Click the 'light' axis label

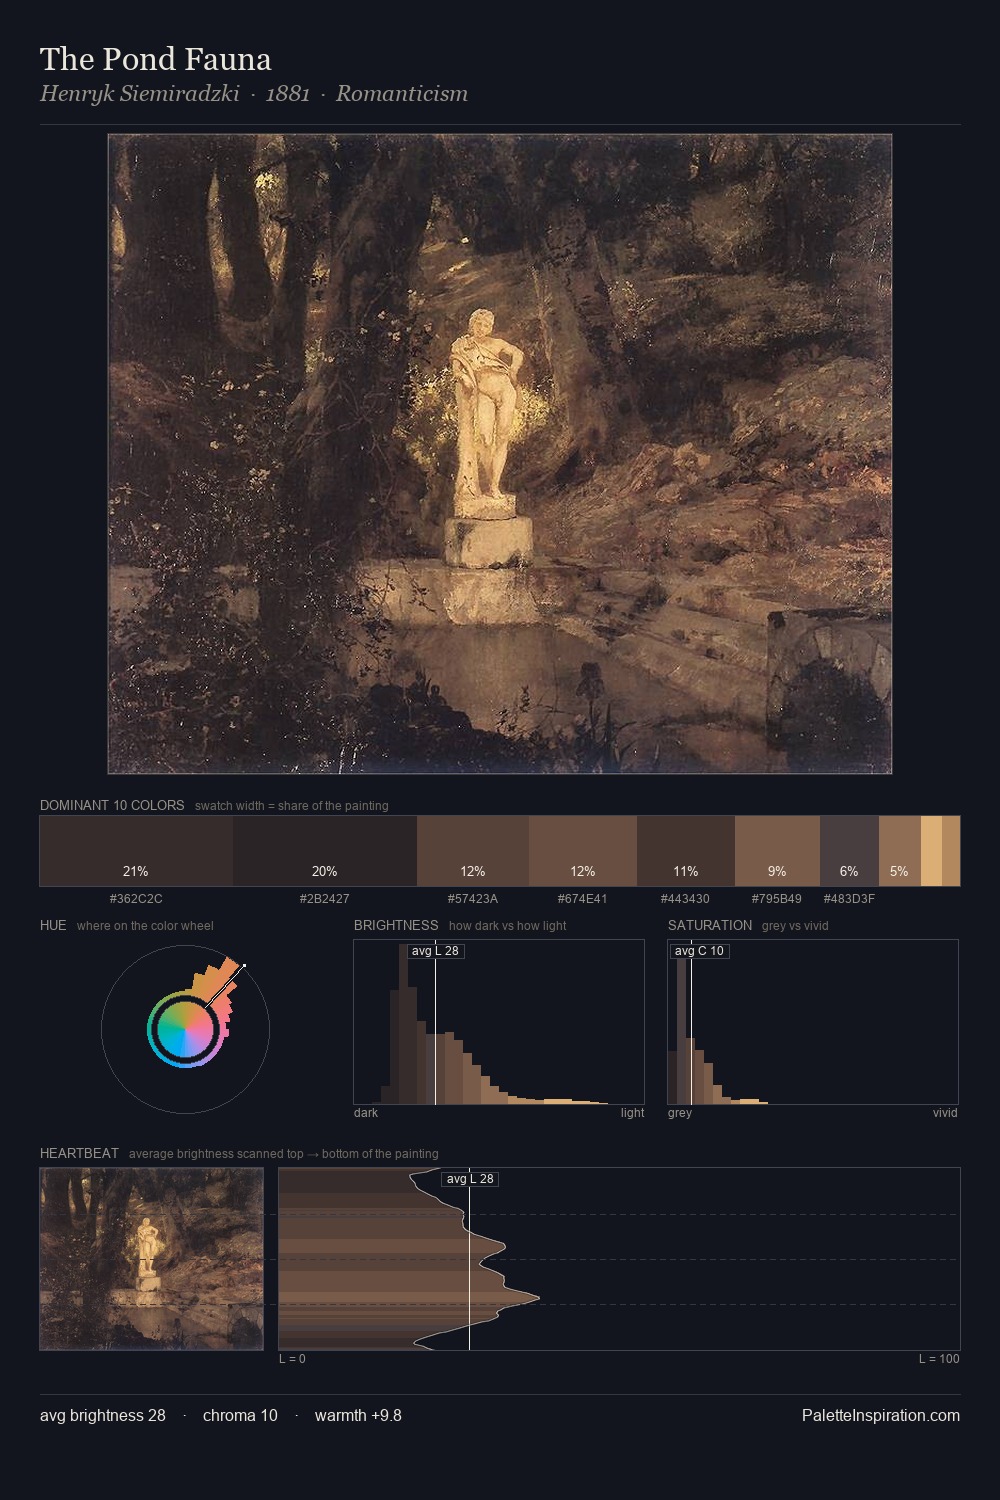click(633, 1113)
